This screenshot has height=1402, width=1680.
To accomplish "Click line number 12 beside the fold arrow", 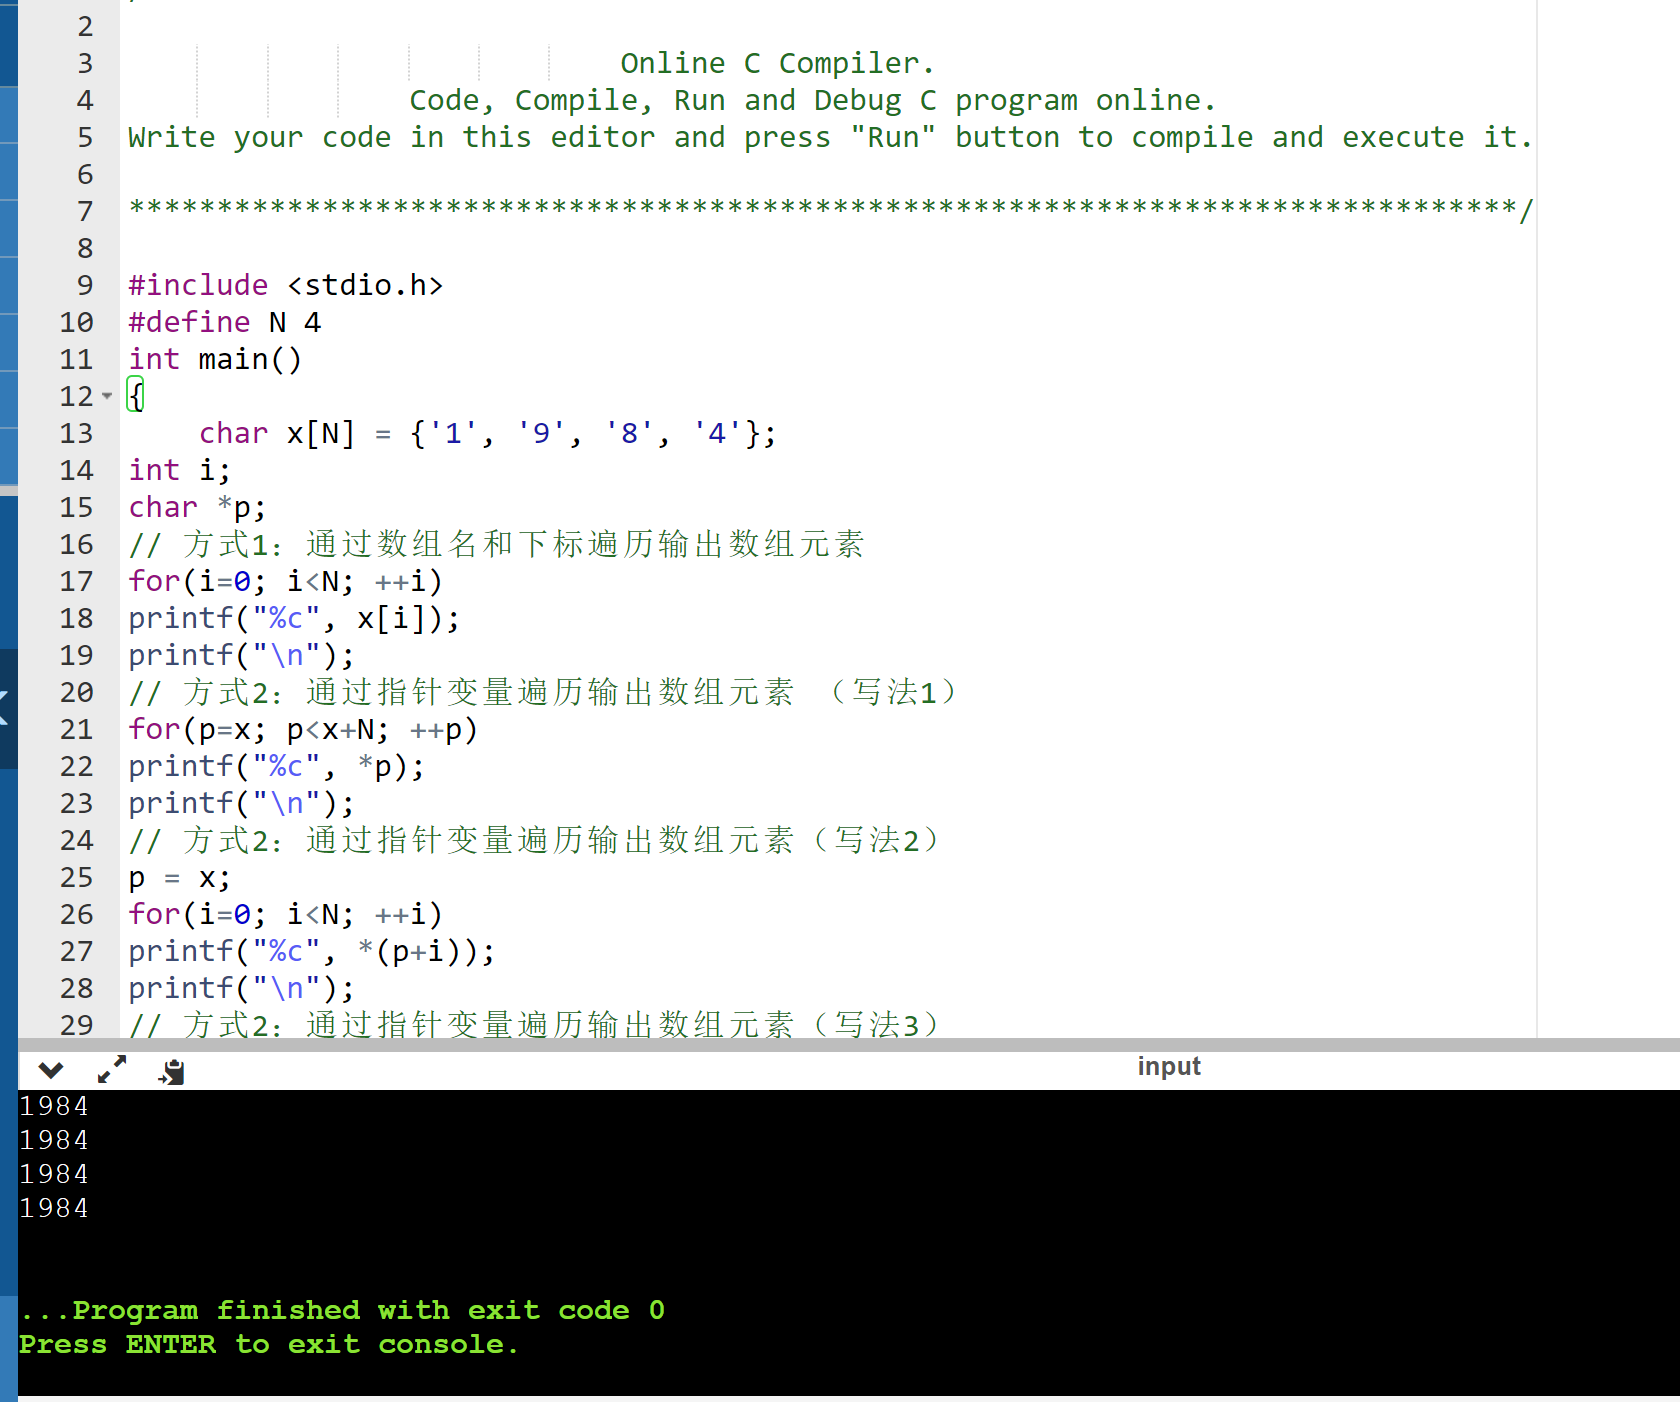I will (76, 396).
